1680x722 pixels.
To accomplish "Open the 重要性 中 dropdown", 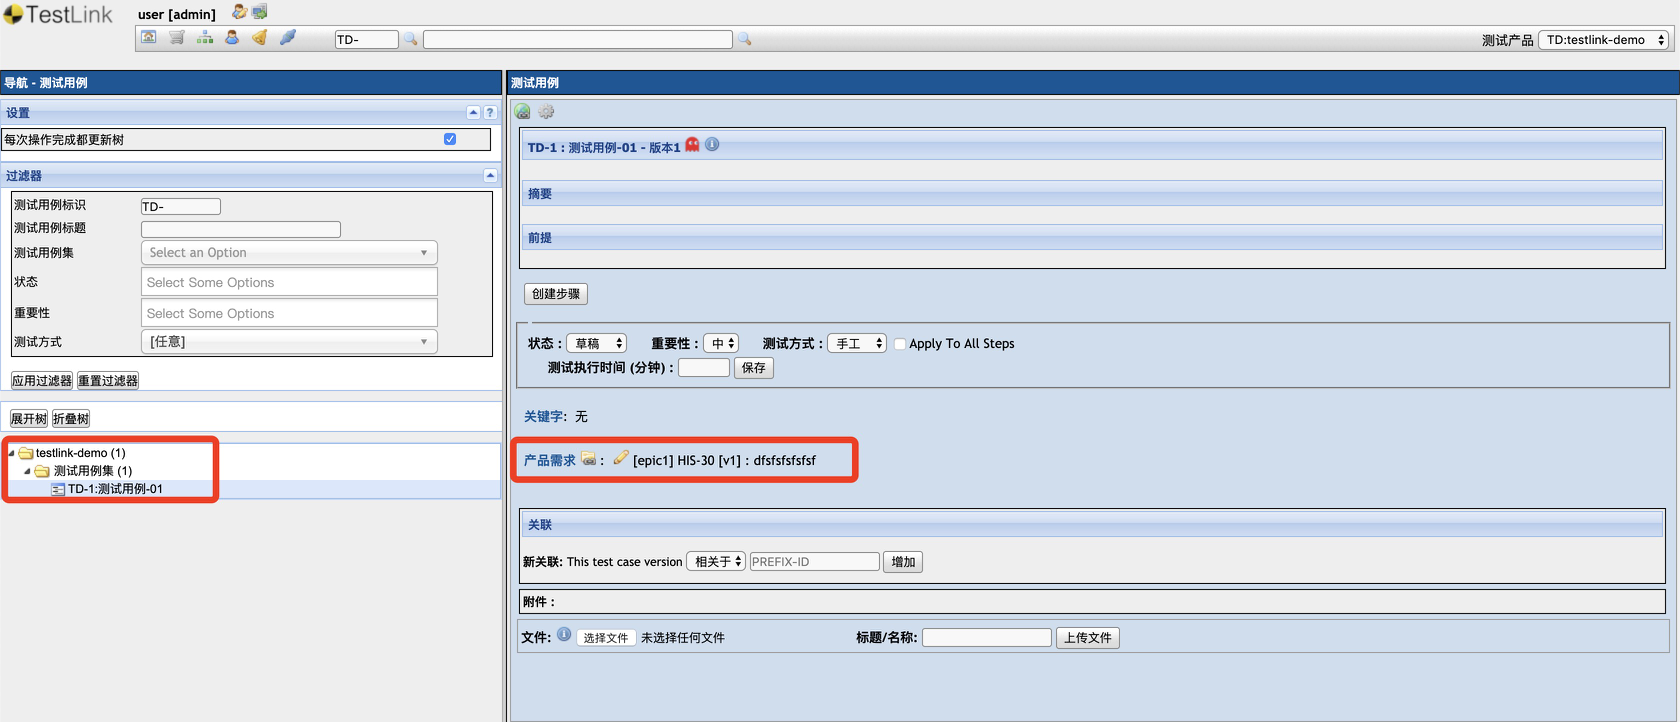I will (x=720, y=344).
